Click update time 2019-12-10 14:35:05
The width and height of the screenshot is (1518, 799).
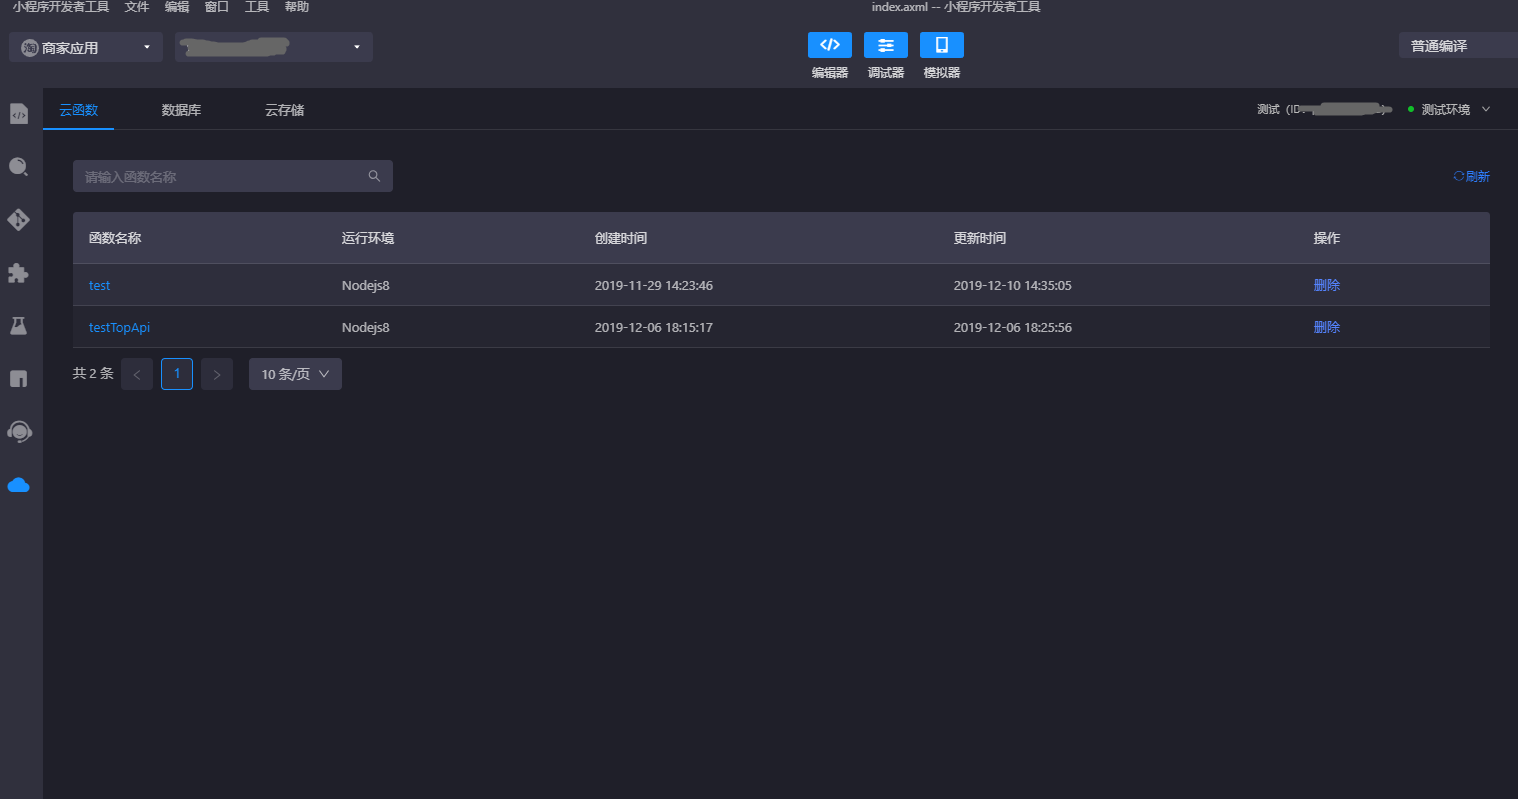click(1013, 285)
